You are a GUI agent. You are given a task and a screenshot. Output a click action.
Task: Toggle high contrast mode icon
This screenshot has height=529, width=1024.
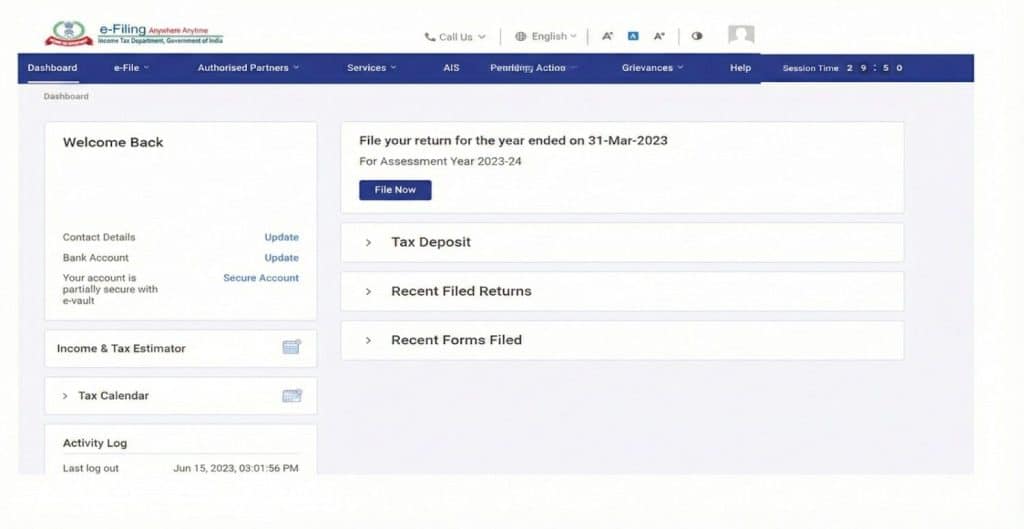tap(697, 37)
